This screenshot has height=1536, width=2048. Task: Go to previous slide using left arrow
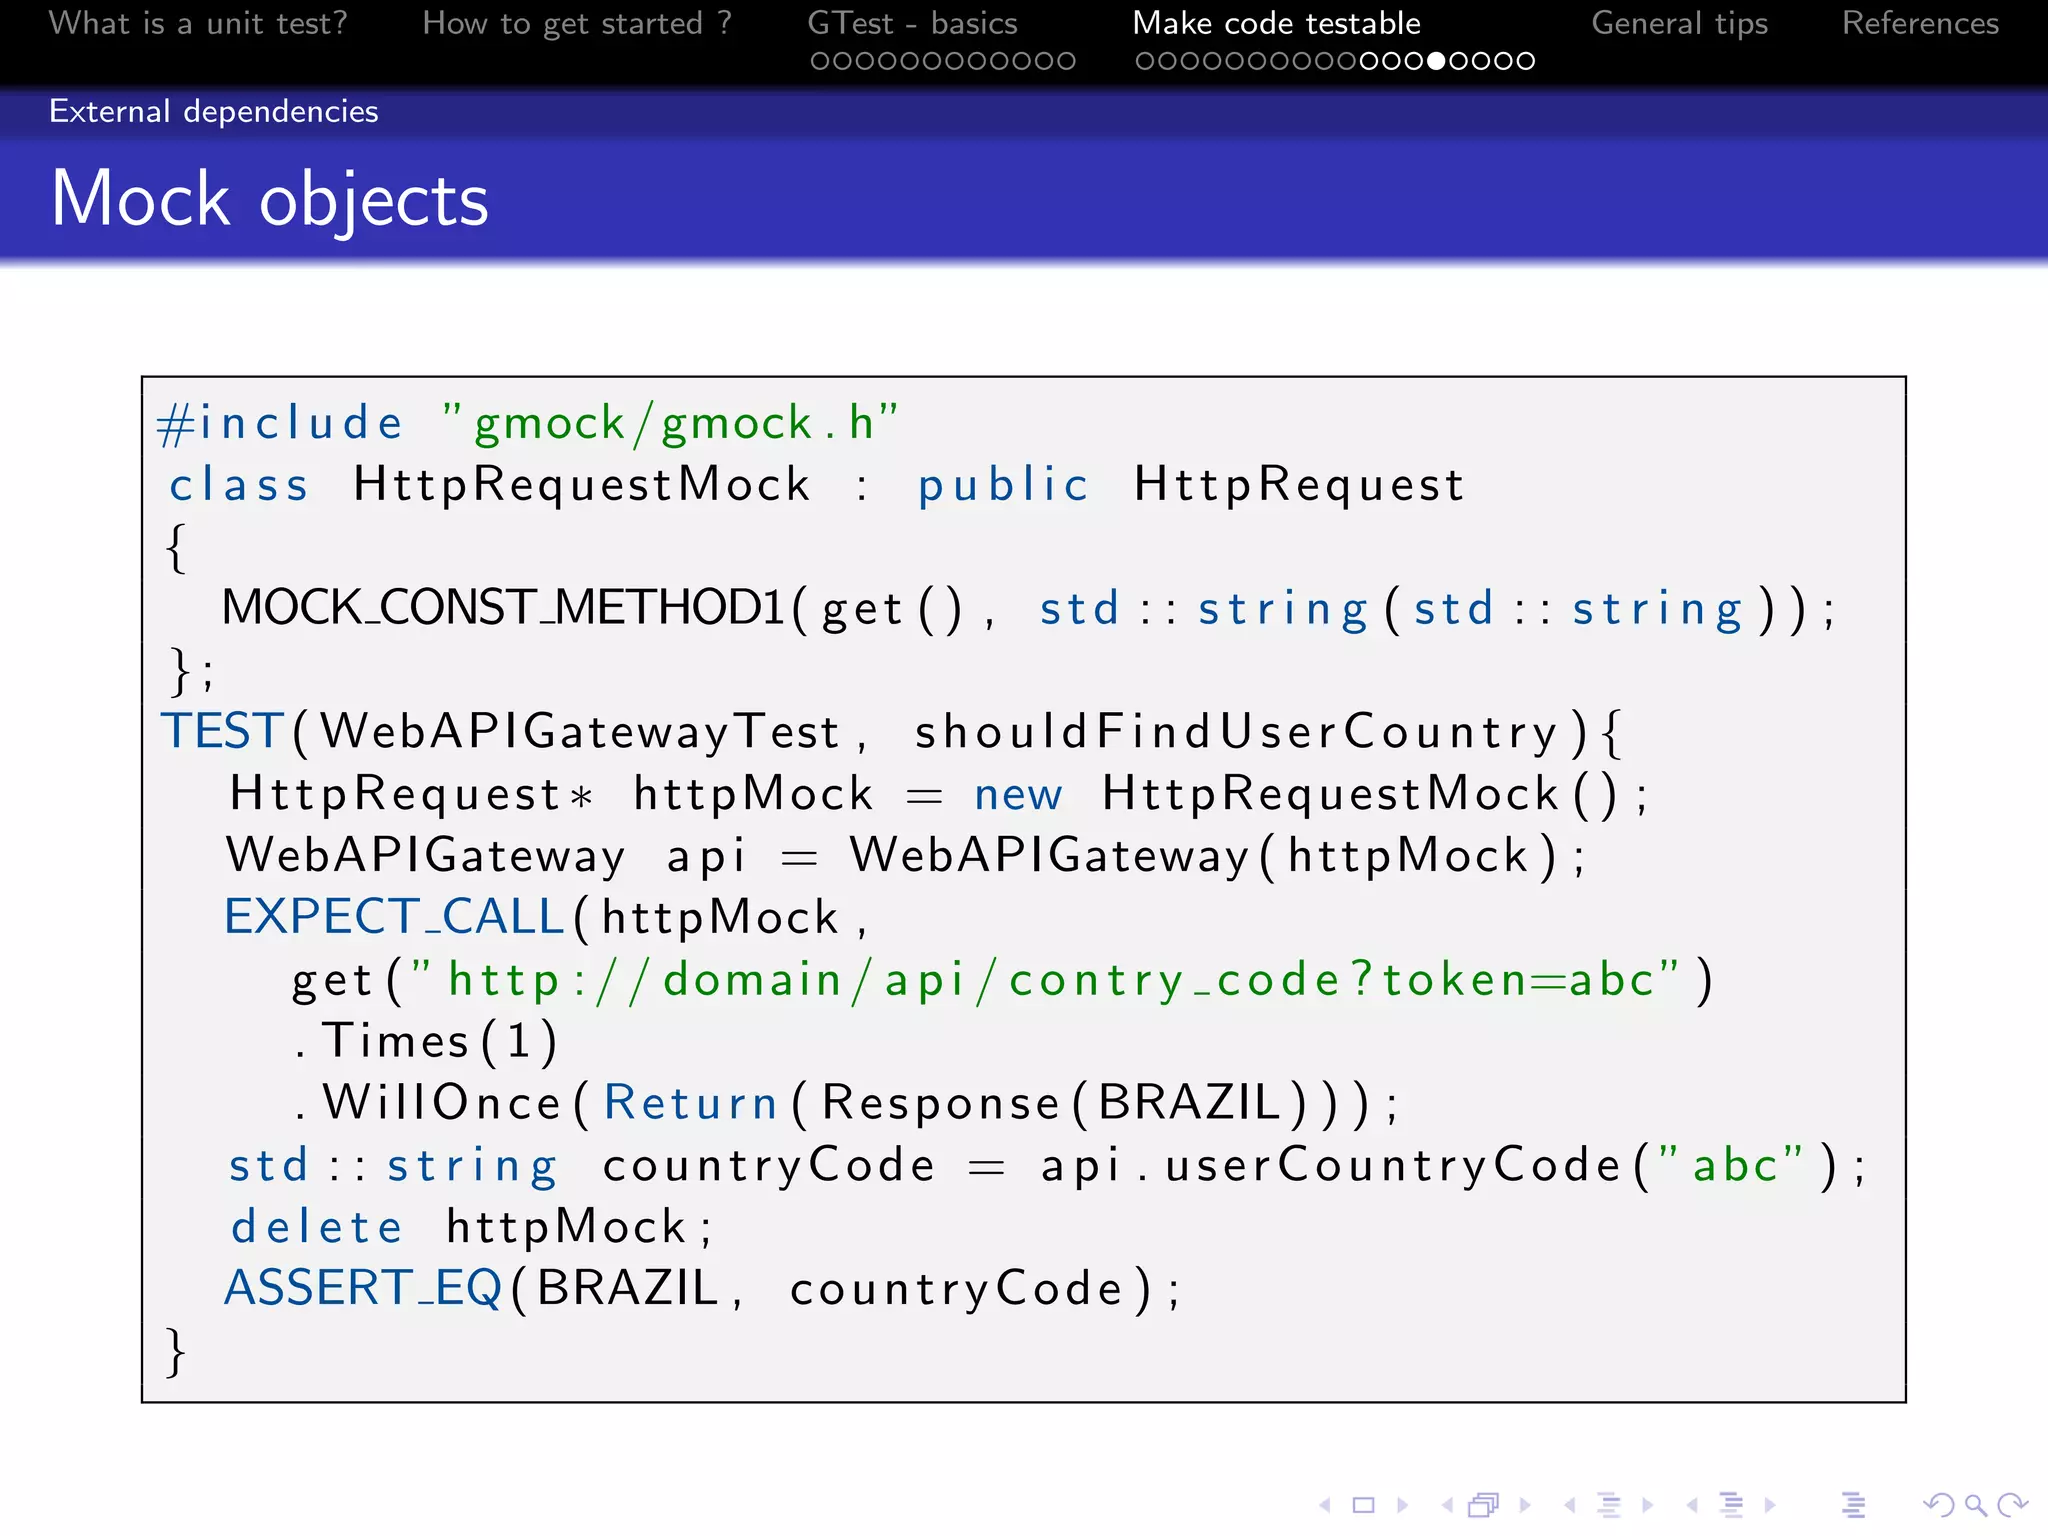pyautogui.click(x=1325, y=1505)
